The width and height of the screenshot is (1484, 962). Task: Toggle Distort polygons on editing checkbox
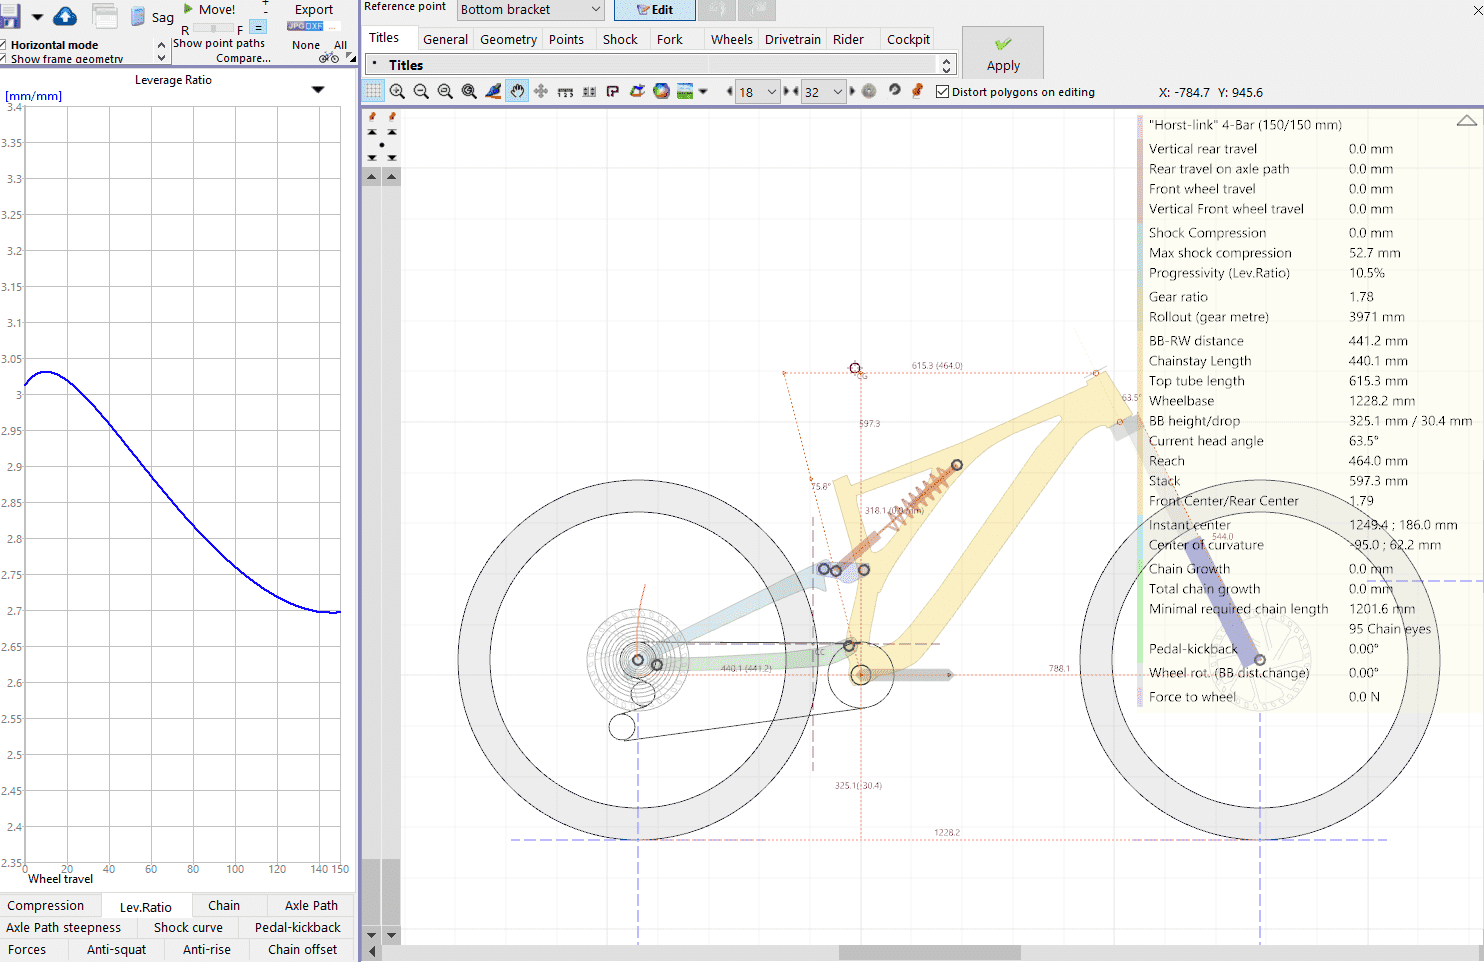942,92
